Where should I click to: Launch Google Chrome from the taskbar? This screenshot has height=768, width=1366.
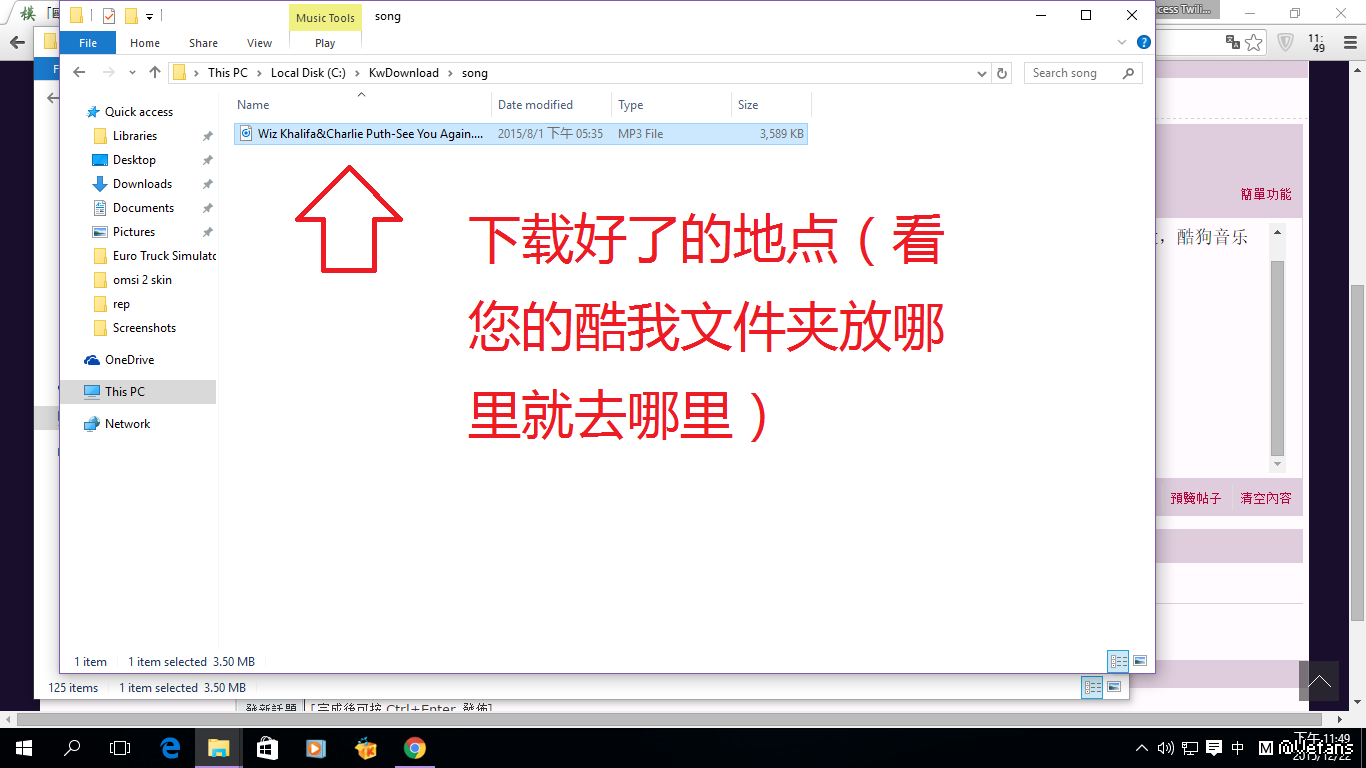coord(414,748)
